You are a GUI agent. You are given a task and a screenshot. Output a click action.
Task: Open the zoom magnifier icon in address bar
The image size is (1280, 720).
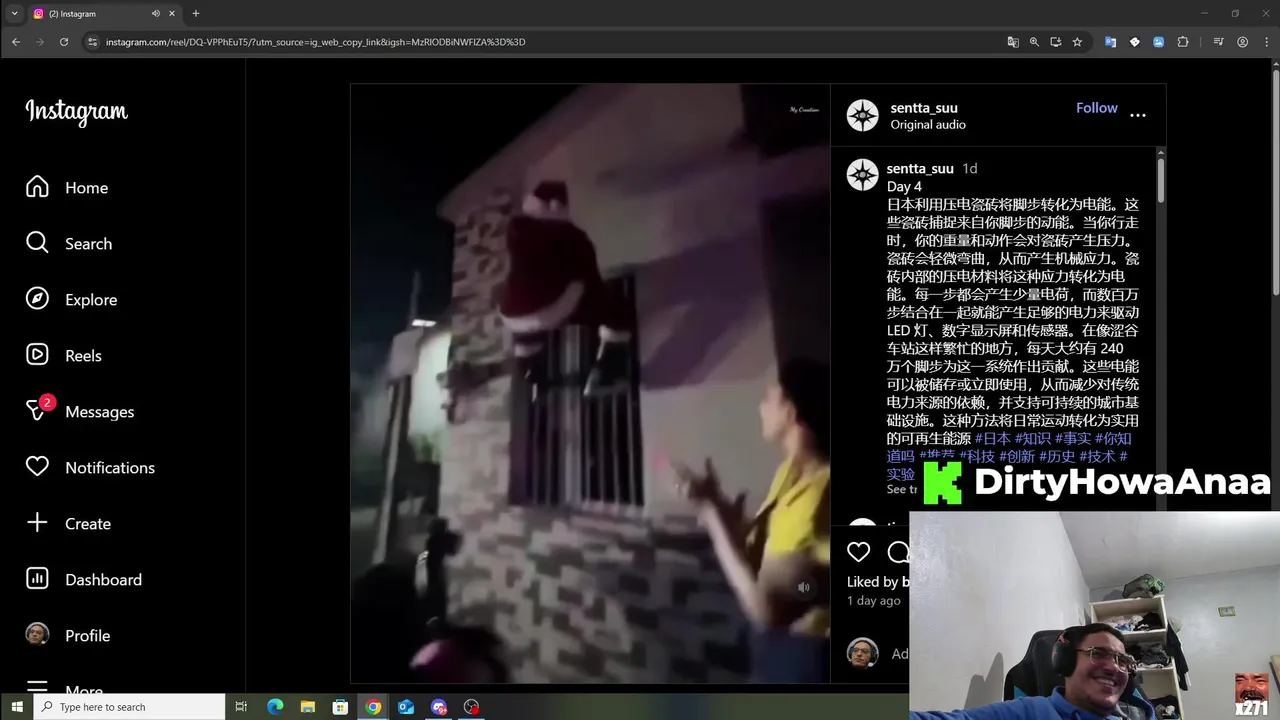pyautogui.click(x=1034, y=42)
